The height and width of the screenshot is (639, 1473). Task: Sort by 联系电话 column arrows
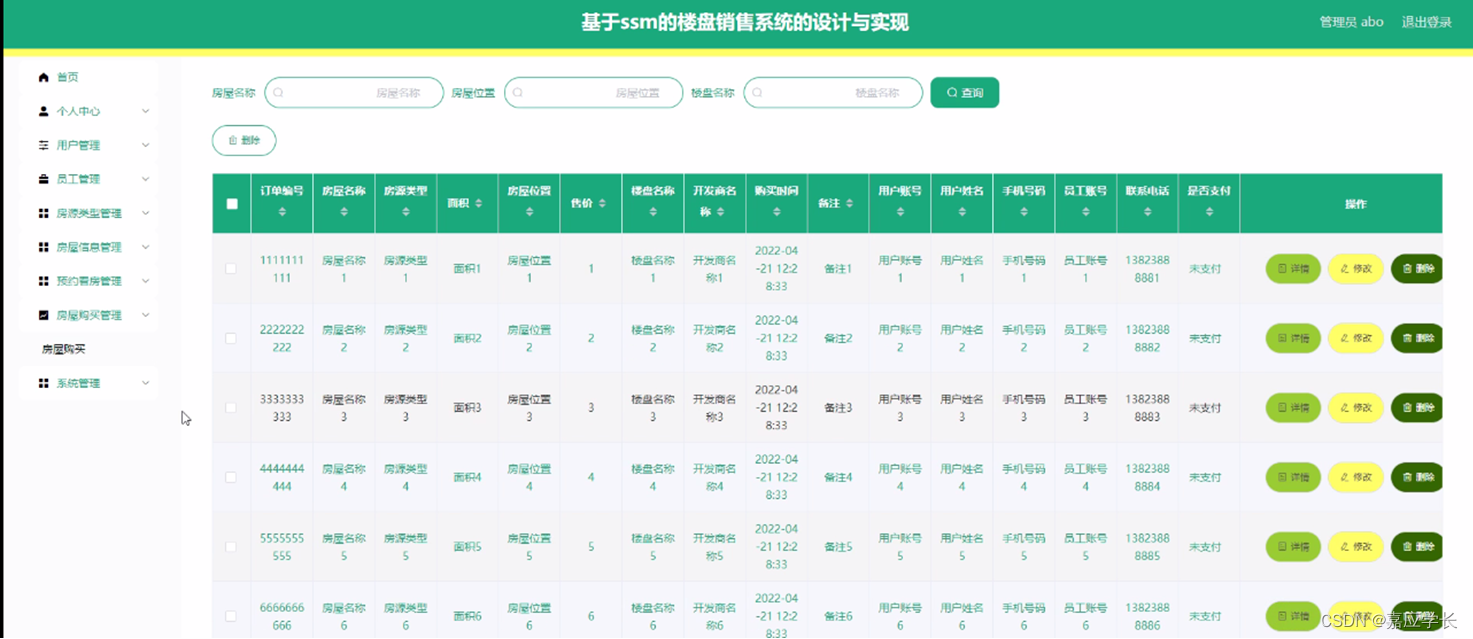click(1148, 212)
